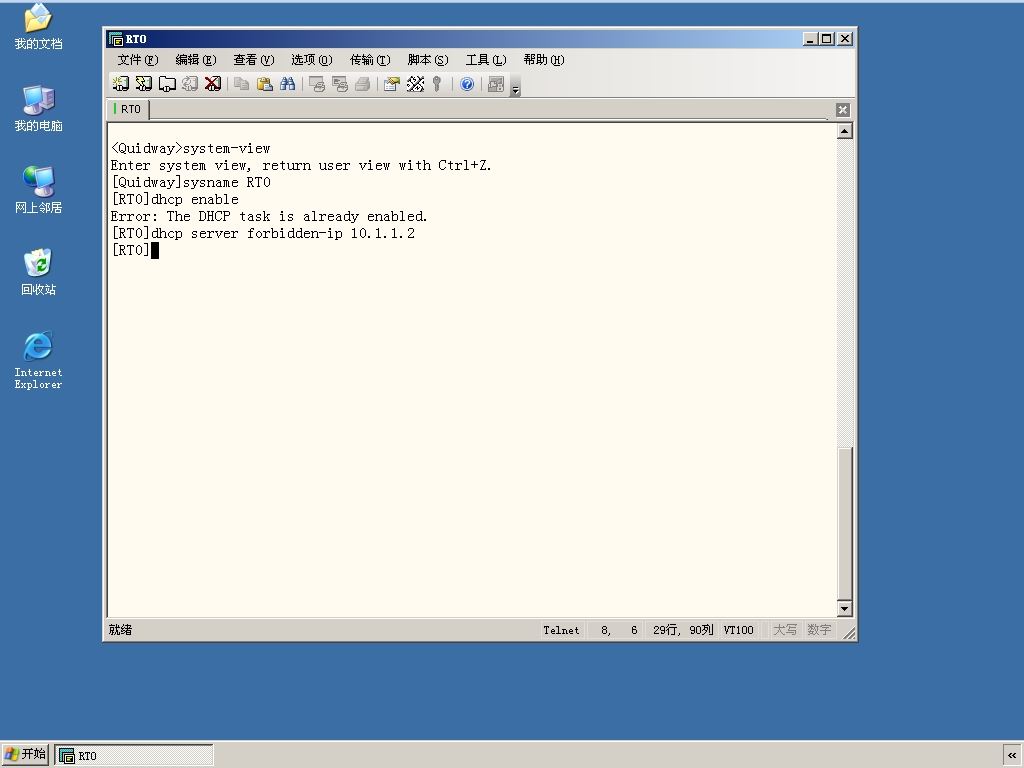This screenshot has height=768, width=1024.
Task: Click Telnet in the status bar
Action: click(x=561, y=630)
